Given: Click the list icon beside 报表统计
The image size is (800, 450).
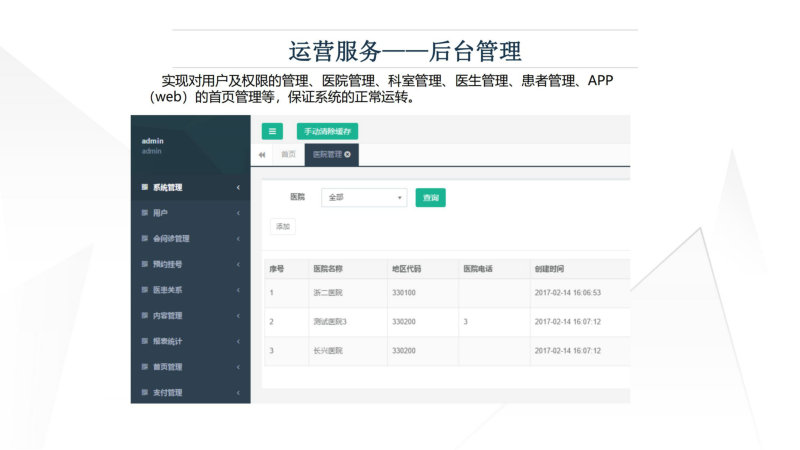Looking at the screenshot, I should coord(145,341).
